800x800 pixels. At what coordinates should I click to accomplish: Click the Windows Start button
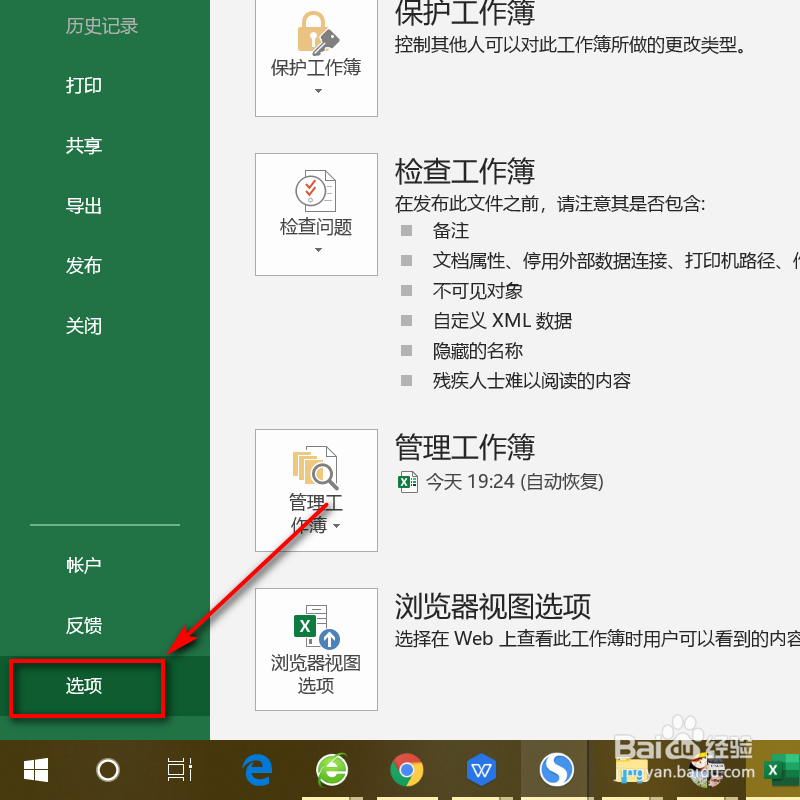coord(35,770)
